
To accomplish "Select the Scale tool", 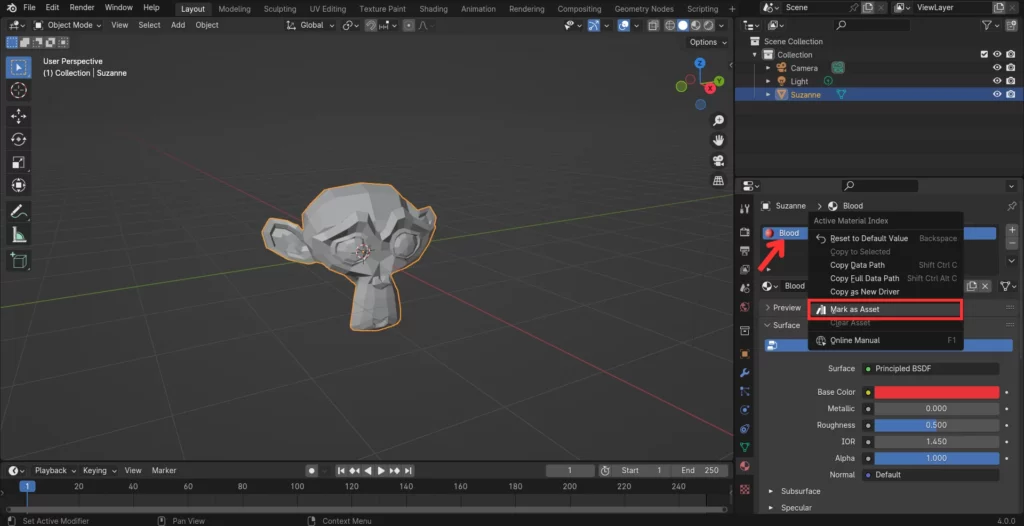I will [x=18, y=162].
